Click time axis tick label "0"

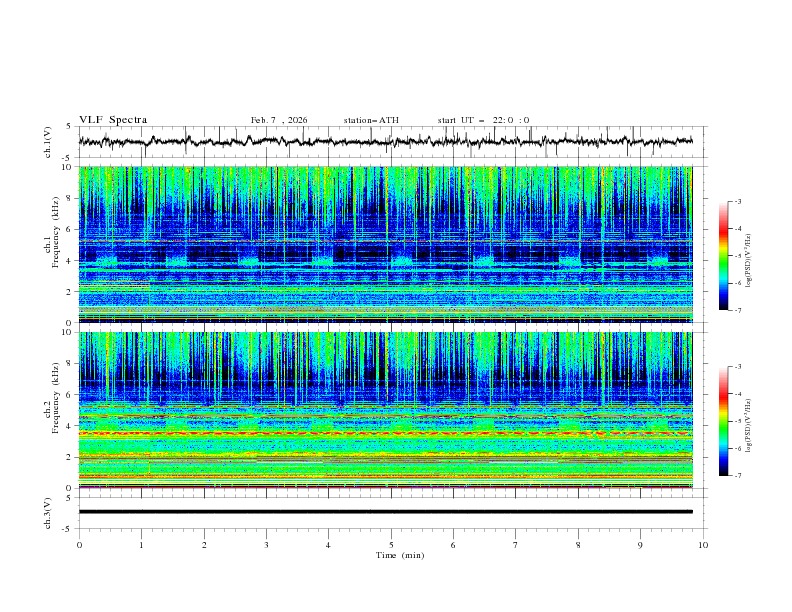pos(79,545)
